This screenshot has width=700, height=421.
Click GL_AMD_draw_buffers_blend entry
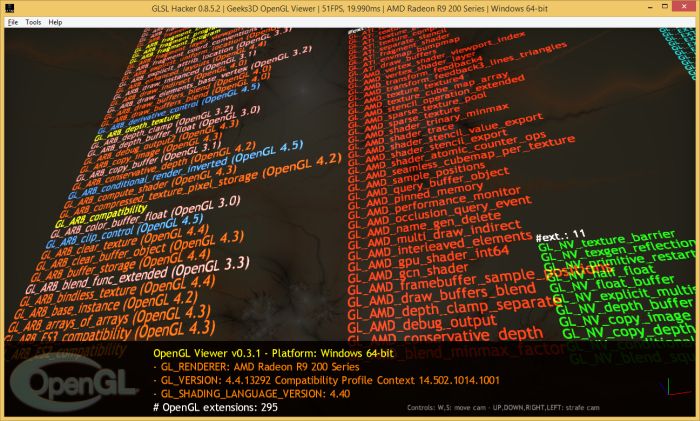click(442, 295)
